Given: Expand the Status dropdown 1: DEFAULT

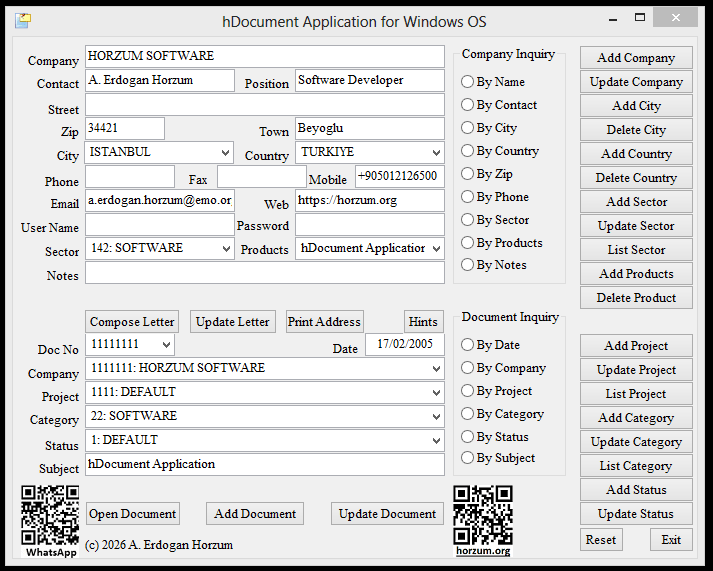Looking at the screenshot, I should point(435,441).
